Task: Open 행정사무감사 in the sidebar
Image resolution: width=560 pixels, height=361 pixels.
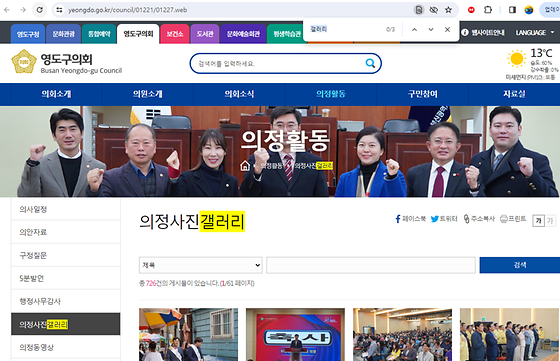Action: tap(66, 301)
